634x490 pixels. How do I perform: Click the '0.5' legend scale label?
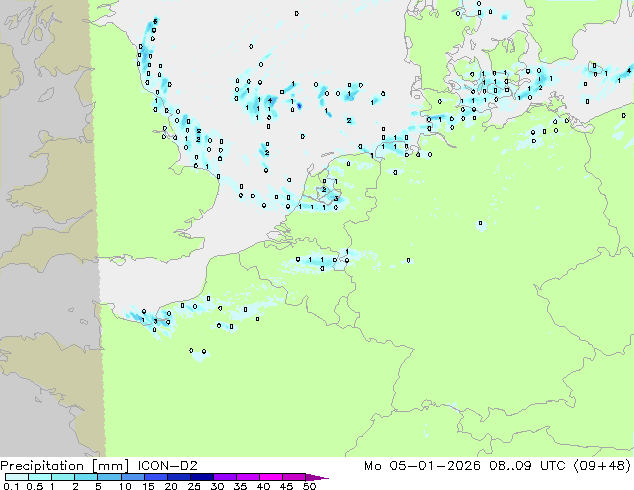35,486
